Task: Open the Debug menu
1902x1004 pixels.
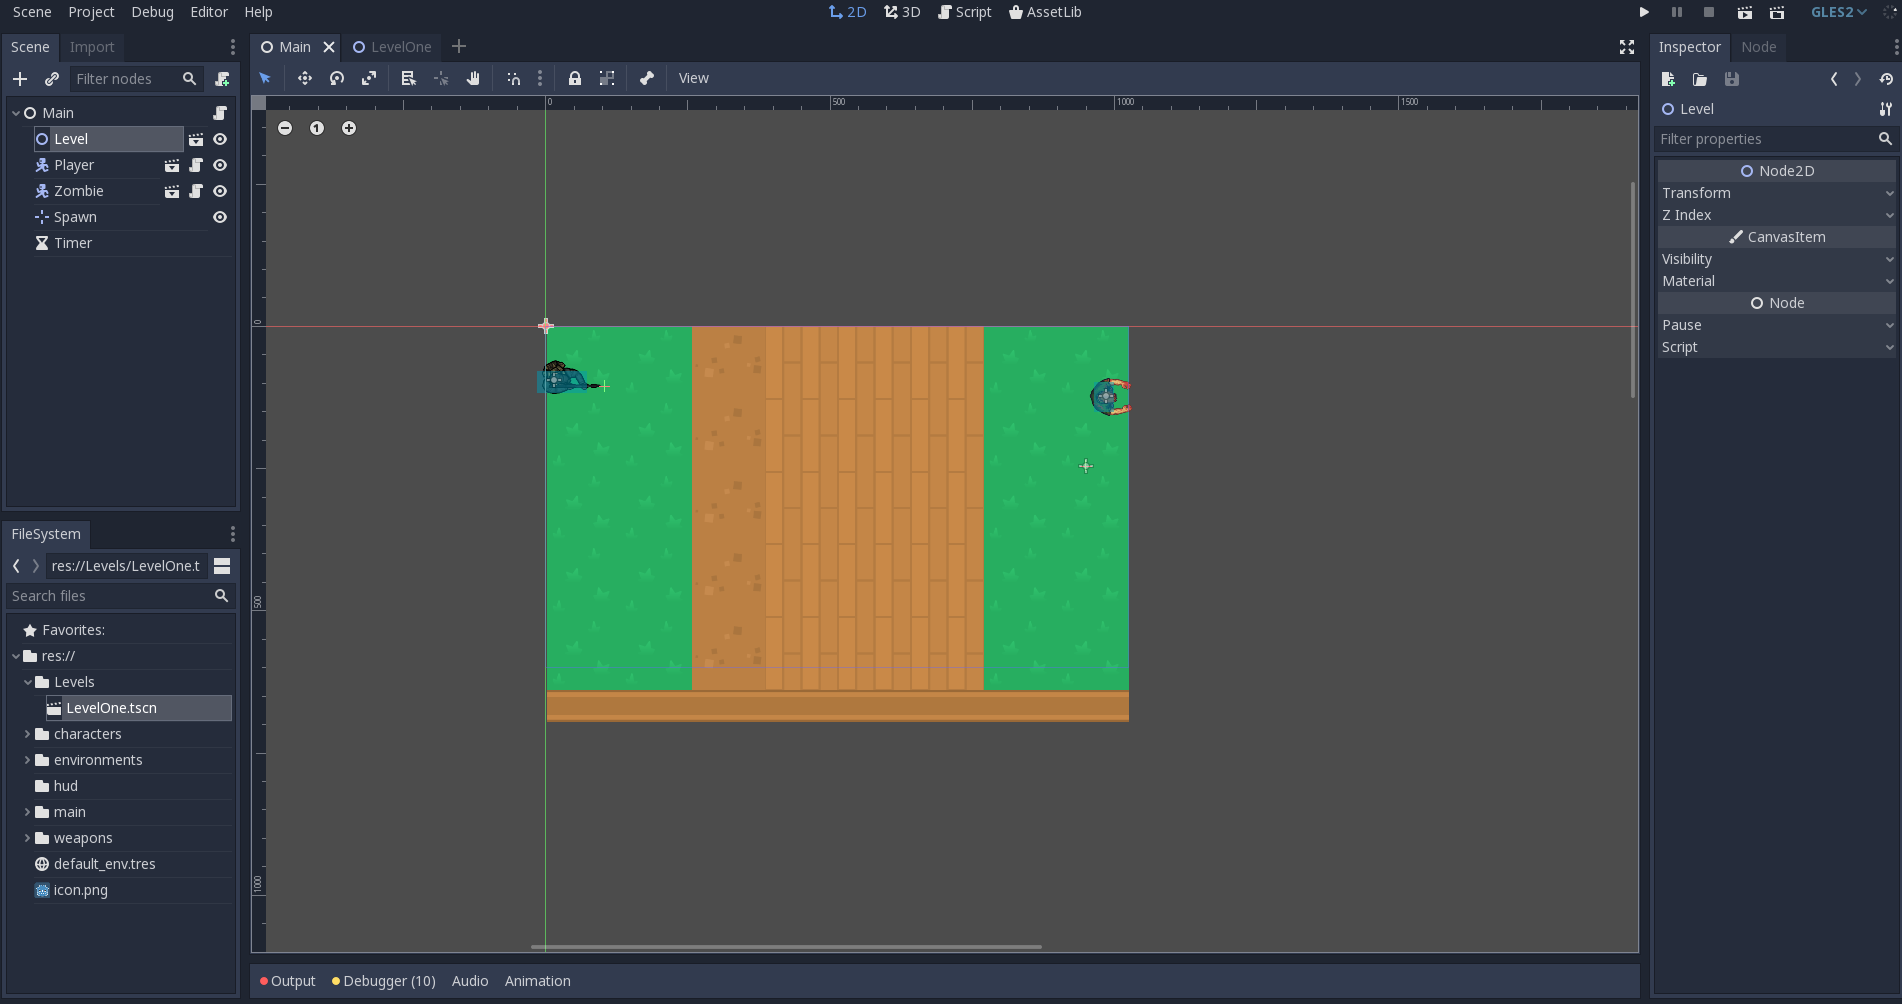Action: [151, 12]
